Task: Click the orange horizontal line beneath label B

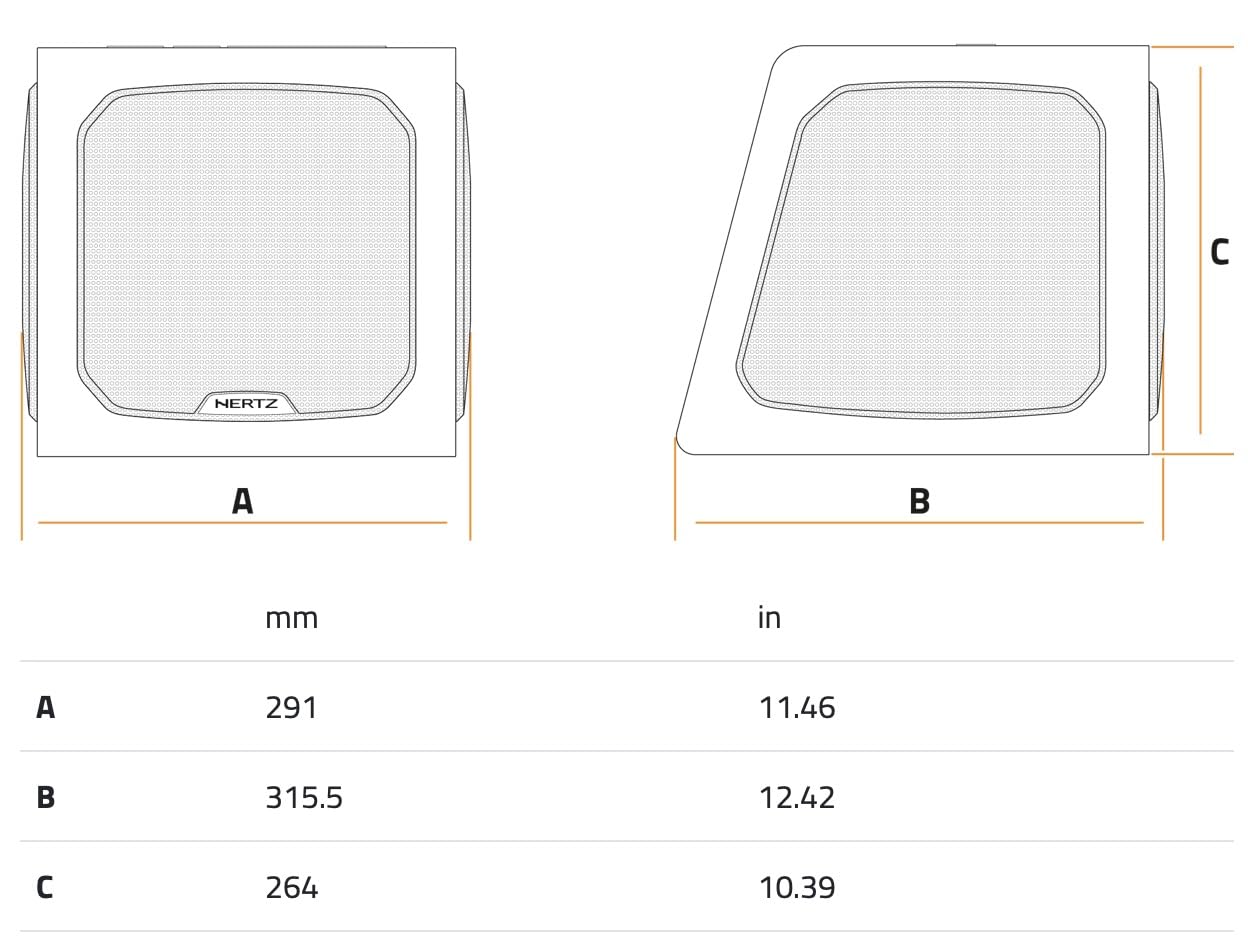Action: (919, 522)
